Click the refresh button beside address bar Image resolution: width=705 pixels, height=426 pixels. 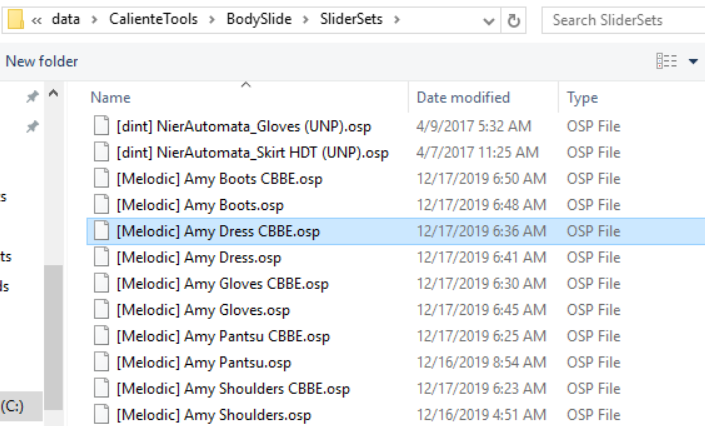coord(513,20)
